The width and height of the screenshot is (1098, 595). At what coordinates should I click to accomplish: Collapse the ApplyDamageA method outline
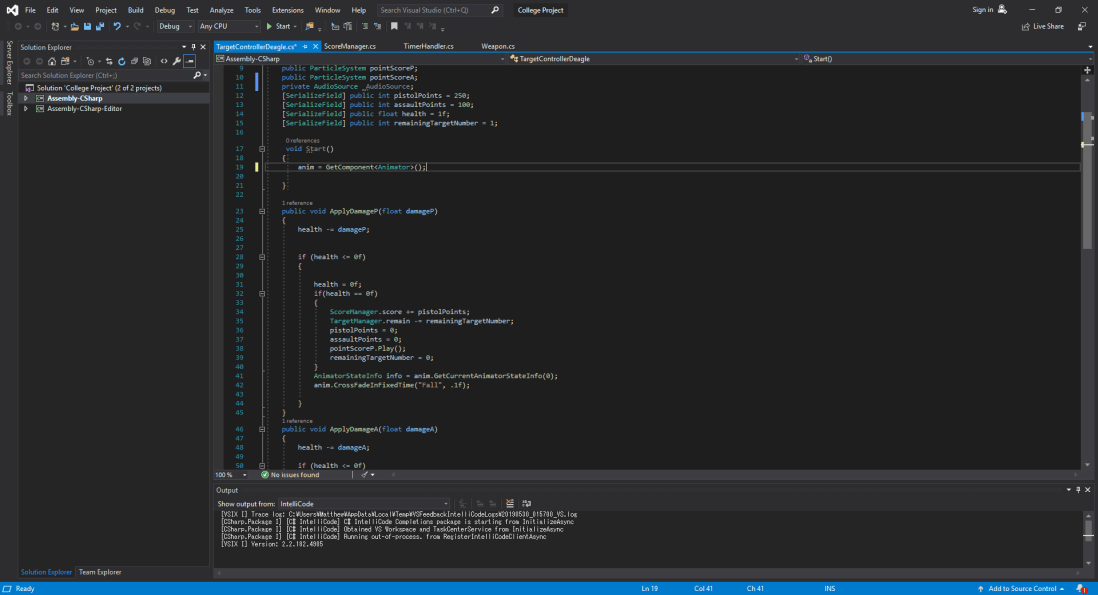(x=262, y=430)
